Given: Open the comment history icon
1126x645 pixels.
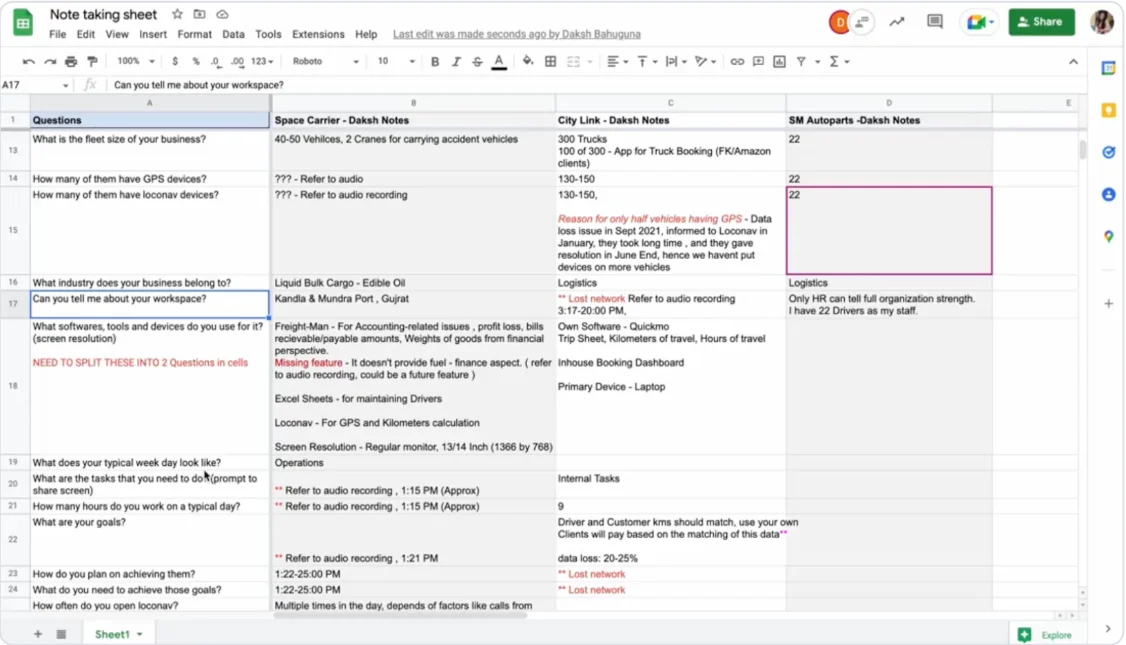Looking at the screenshot, I should [934, 22].
